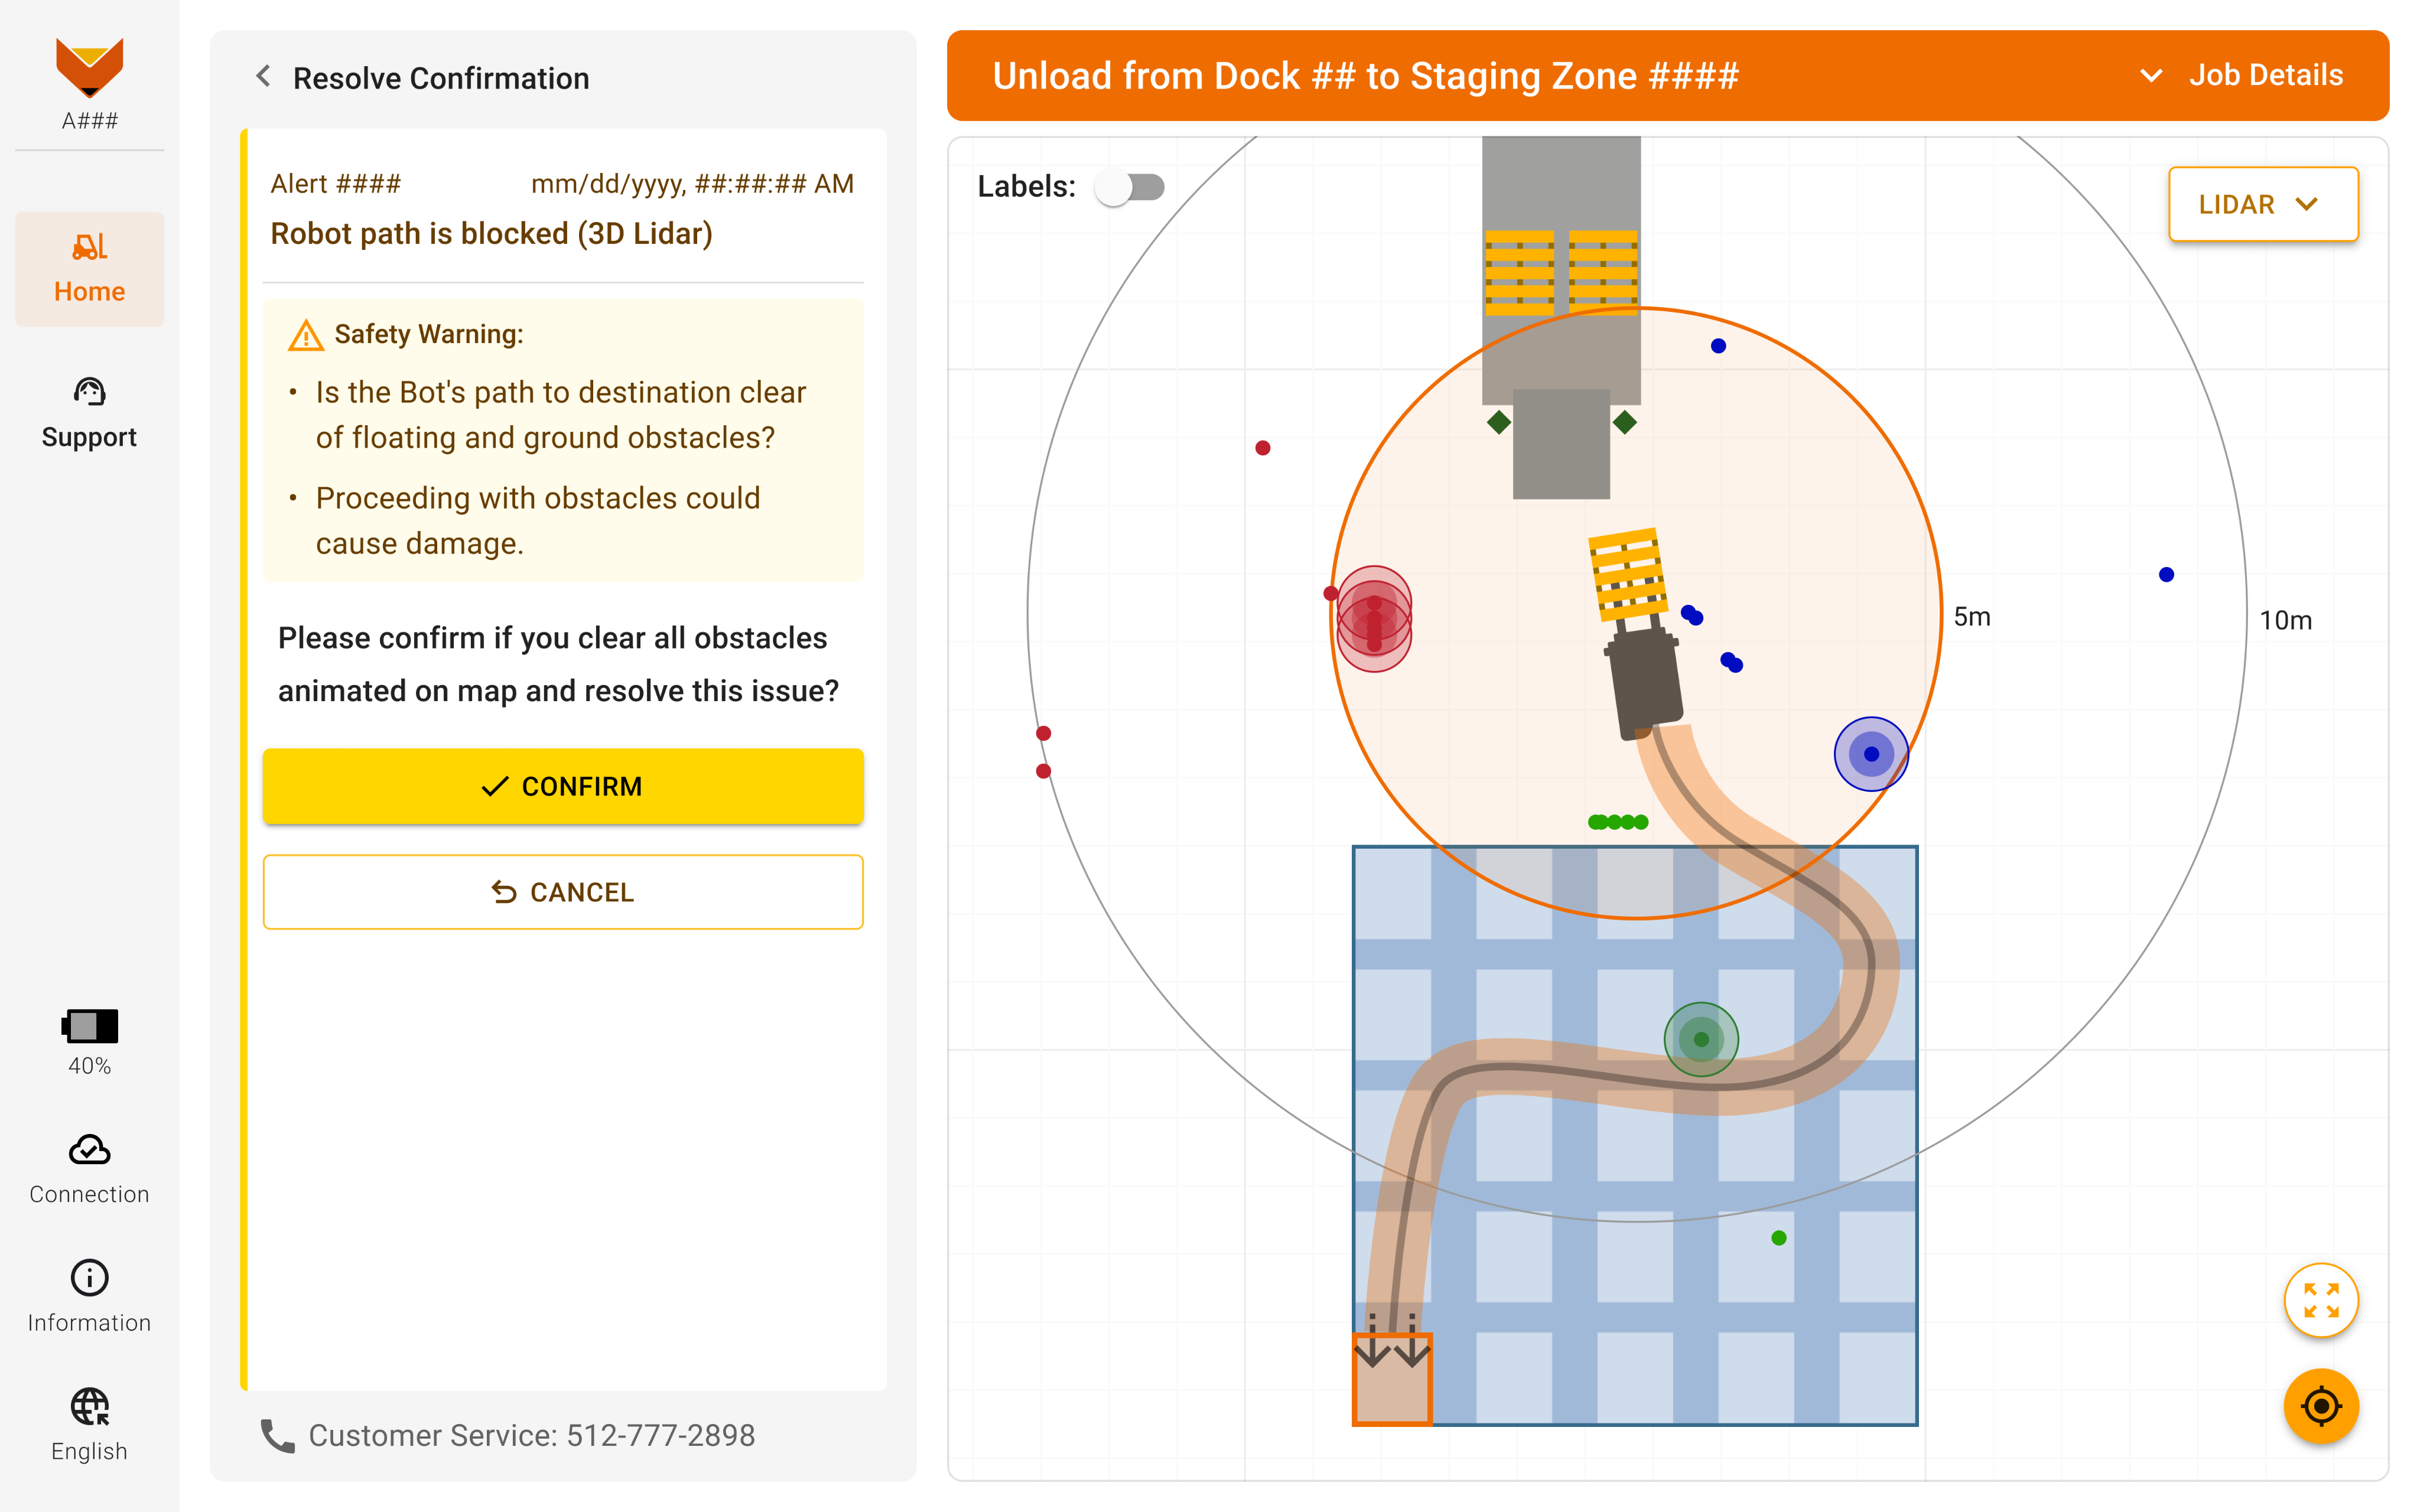Expand Job Details

[2242, 76]
